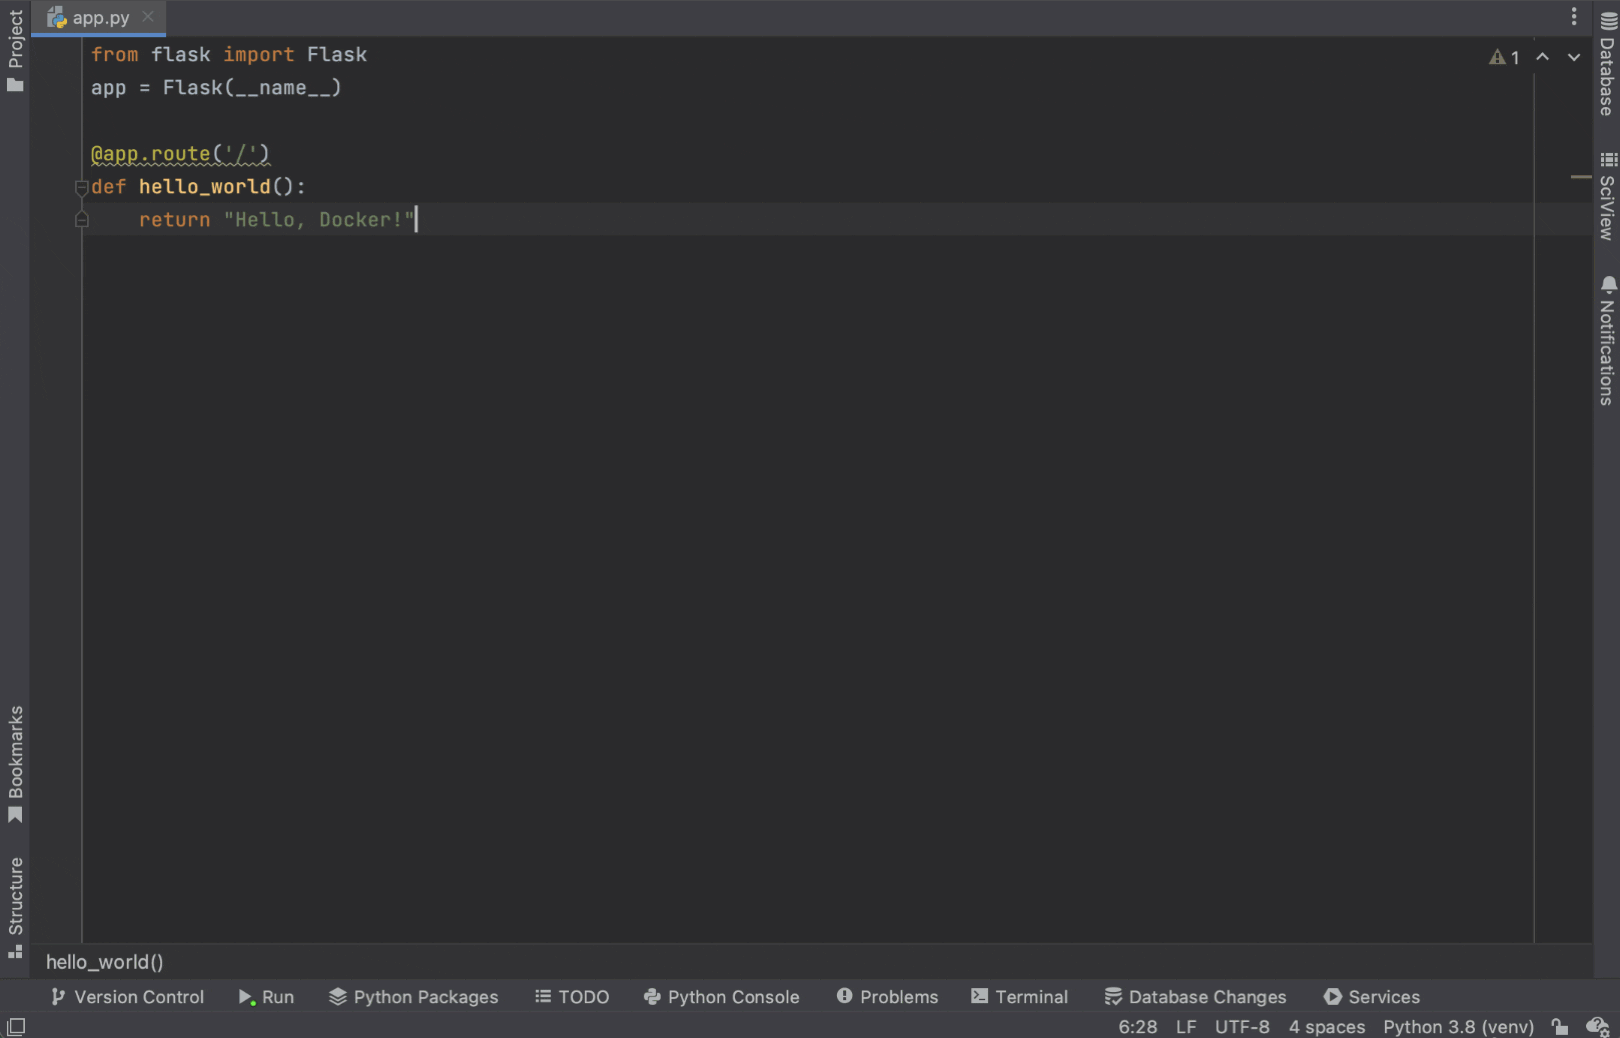Click the 6:28 caret position indicator
This screenshot has height=1038, width=1620.
pyautogui.click(x=1137, y=1026)
